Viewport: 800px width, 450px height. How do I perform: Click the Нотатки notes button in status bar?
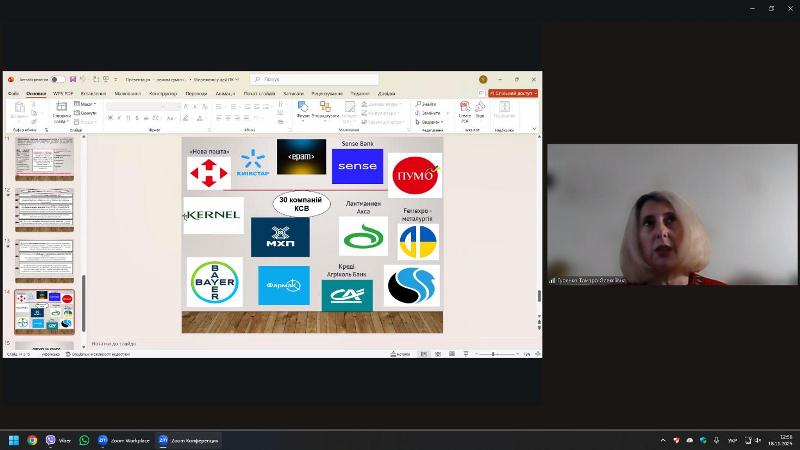[x=400, y=354]
